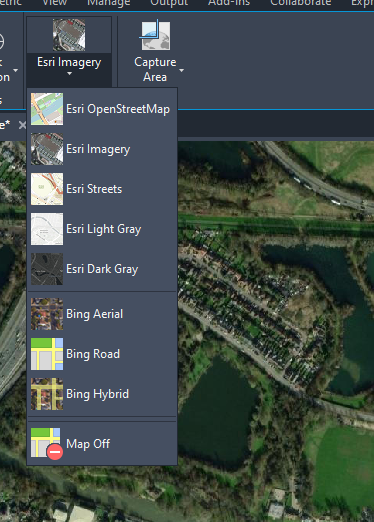
Task: Click the Esri Streets menu label
Action: point(94,189)
